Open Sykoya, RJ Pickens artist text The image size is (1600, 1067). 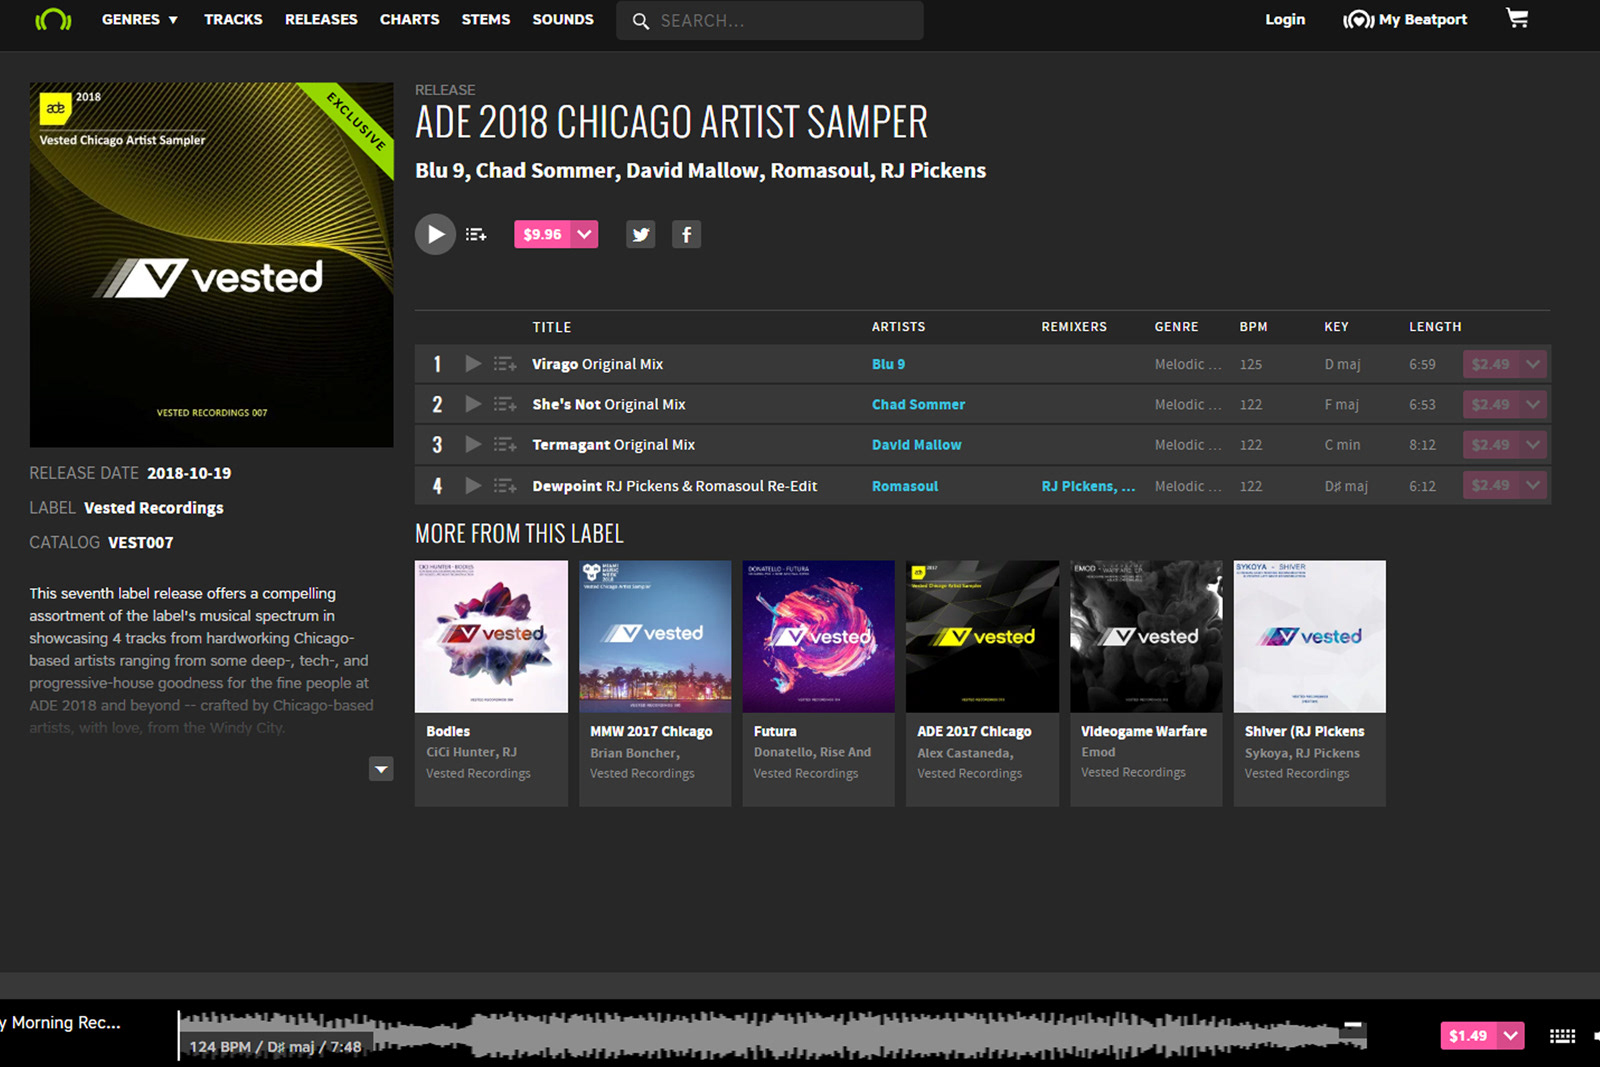click(1302, 753)
